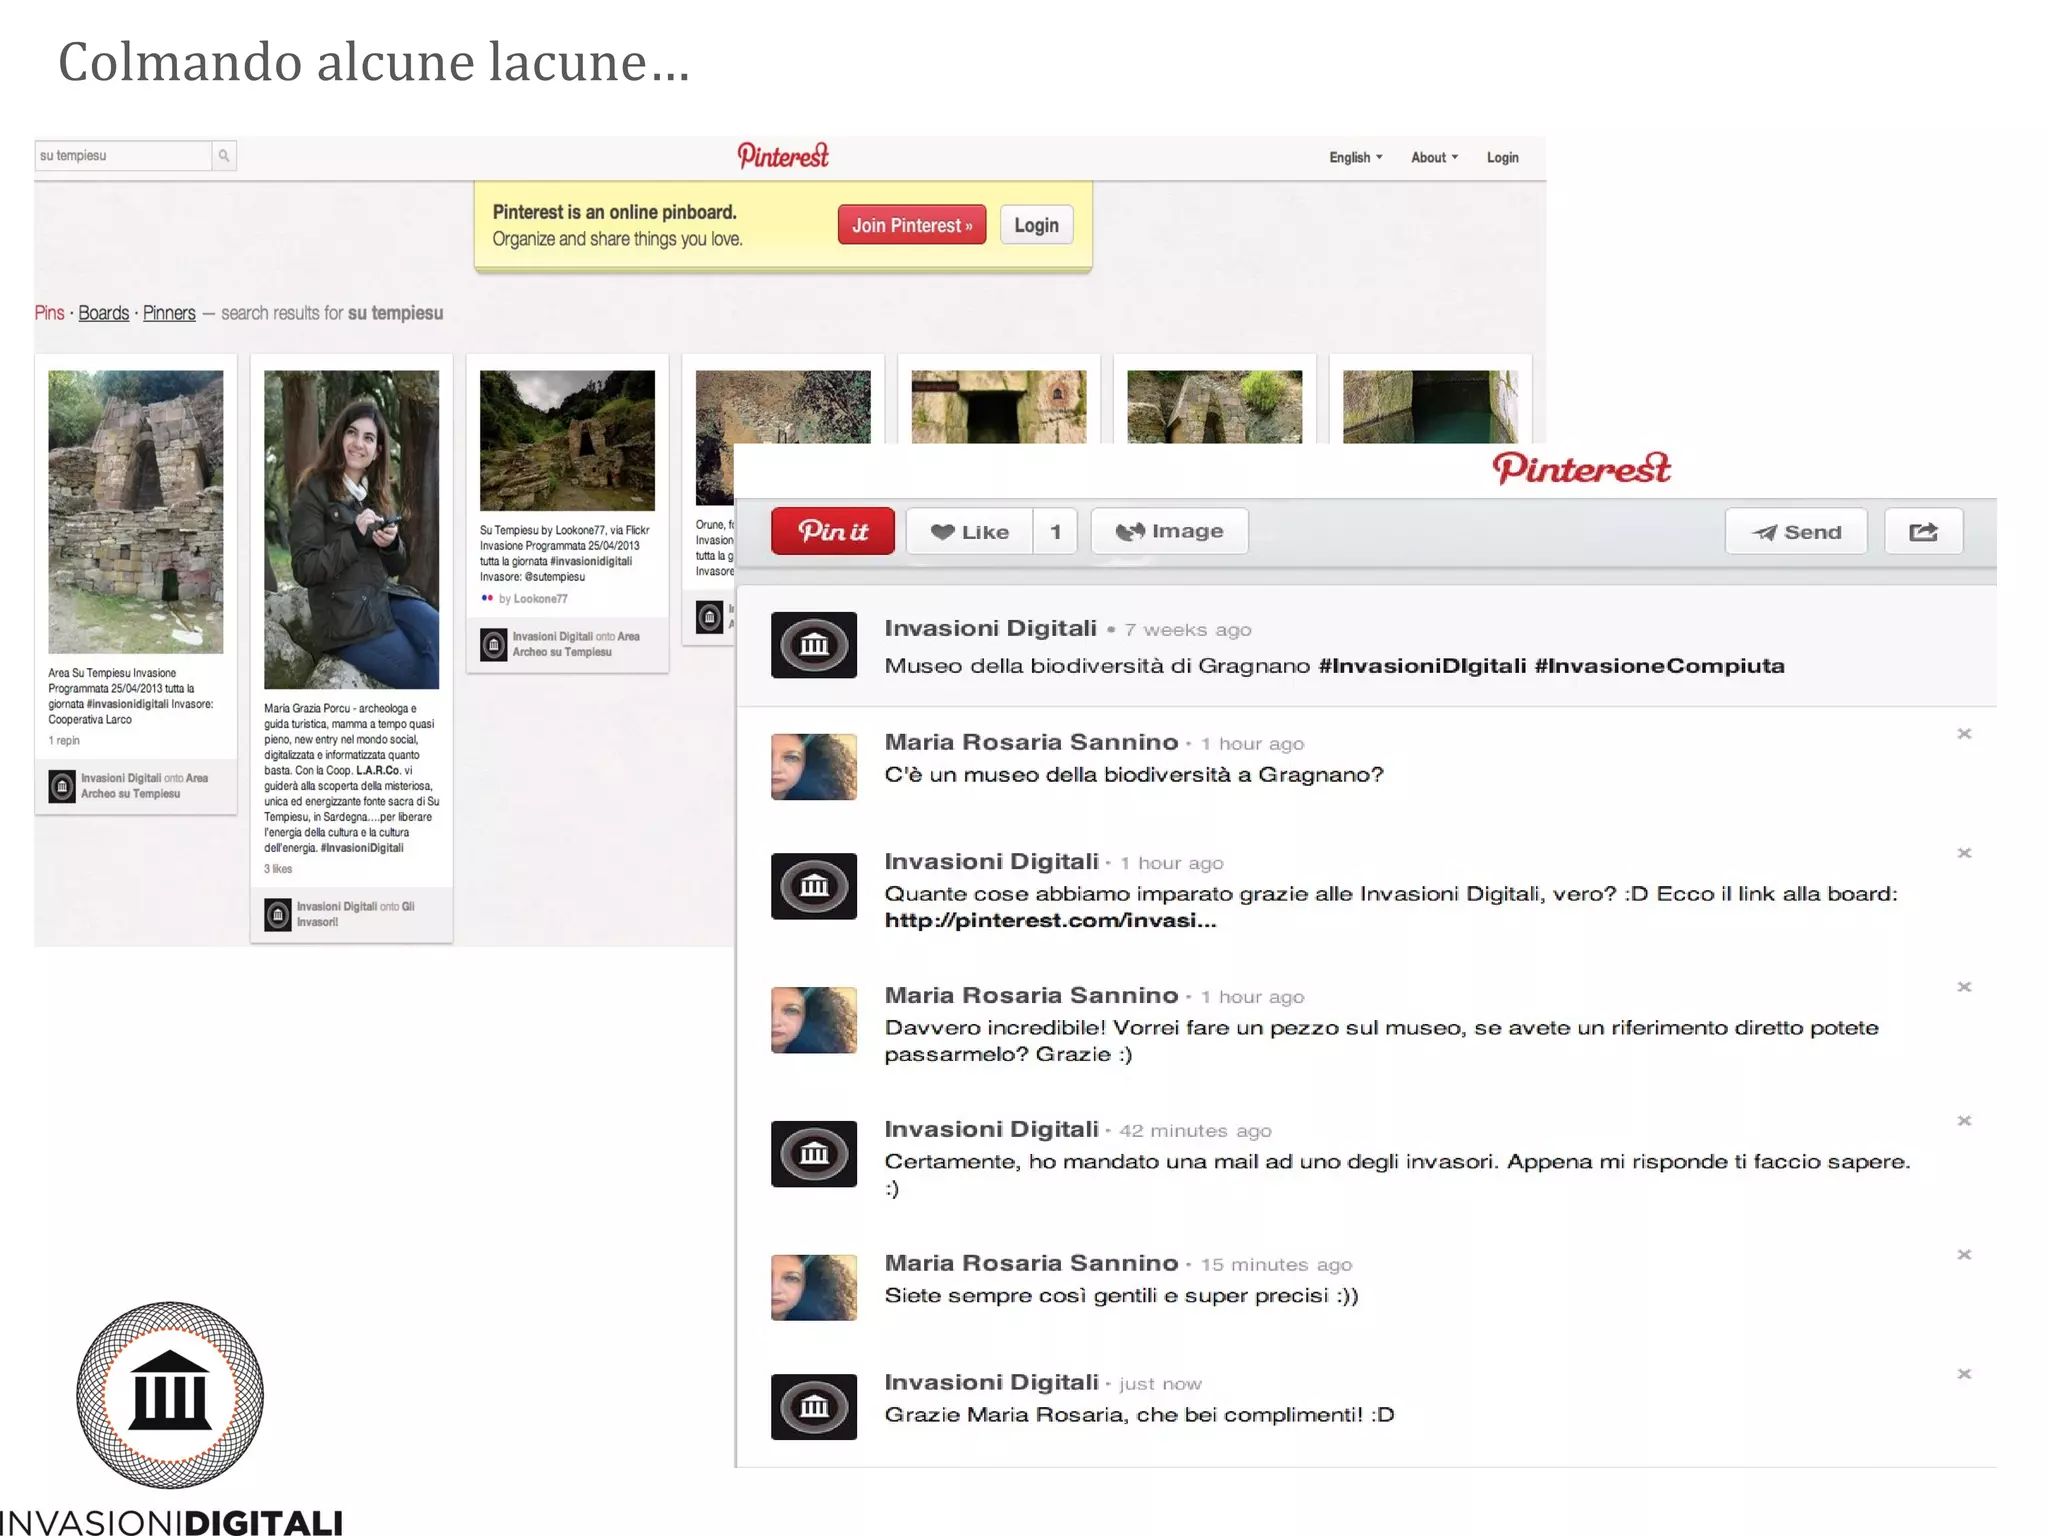The width and height of the screenshot is (2048, 1536).
Task: Click Invasioni Digitali avatar on '42 minutes ago' comment
Action: (x=814, y=1154)
